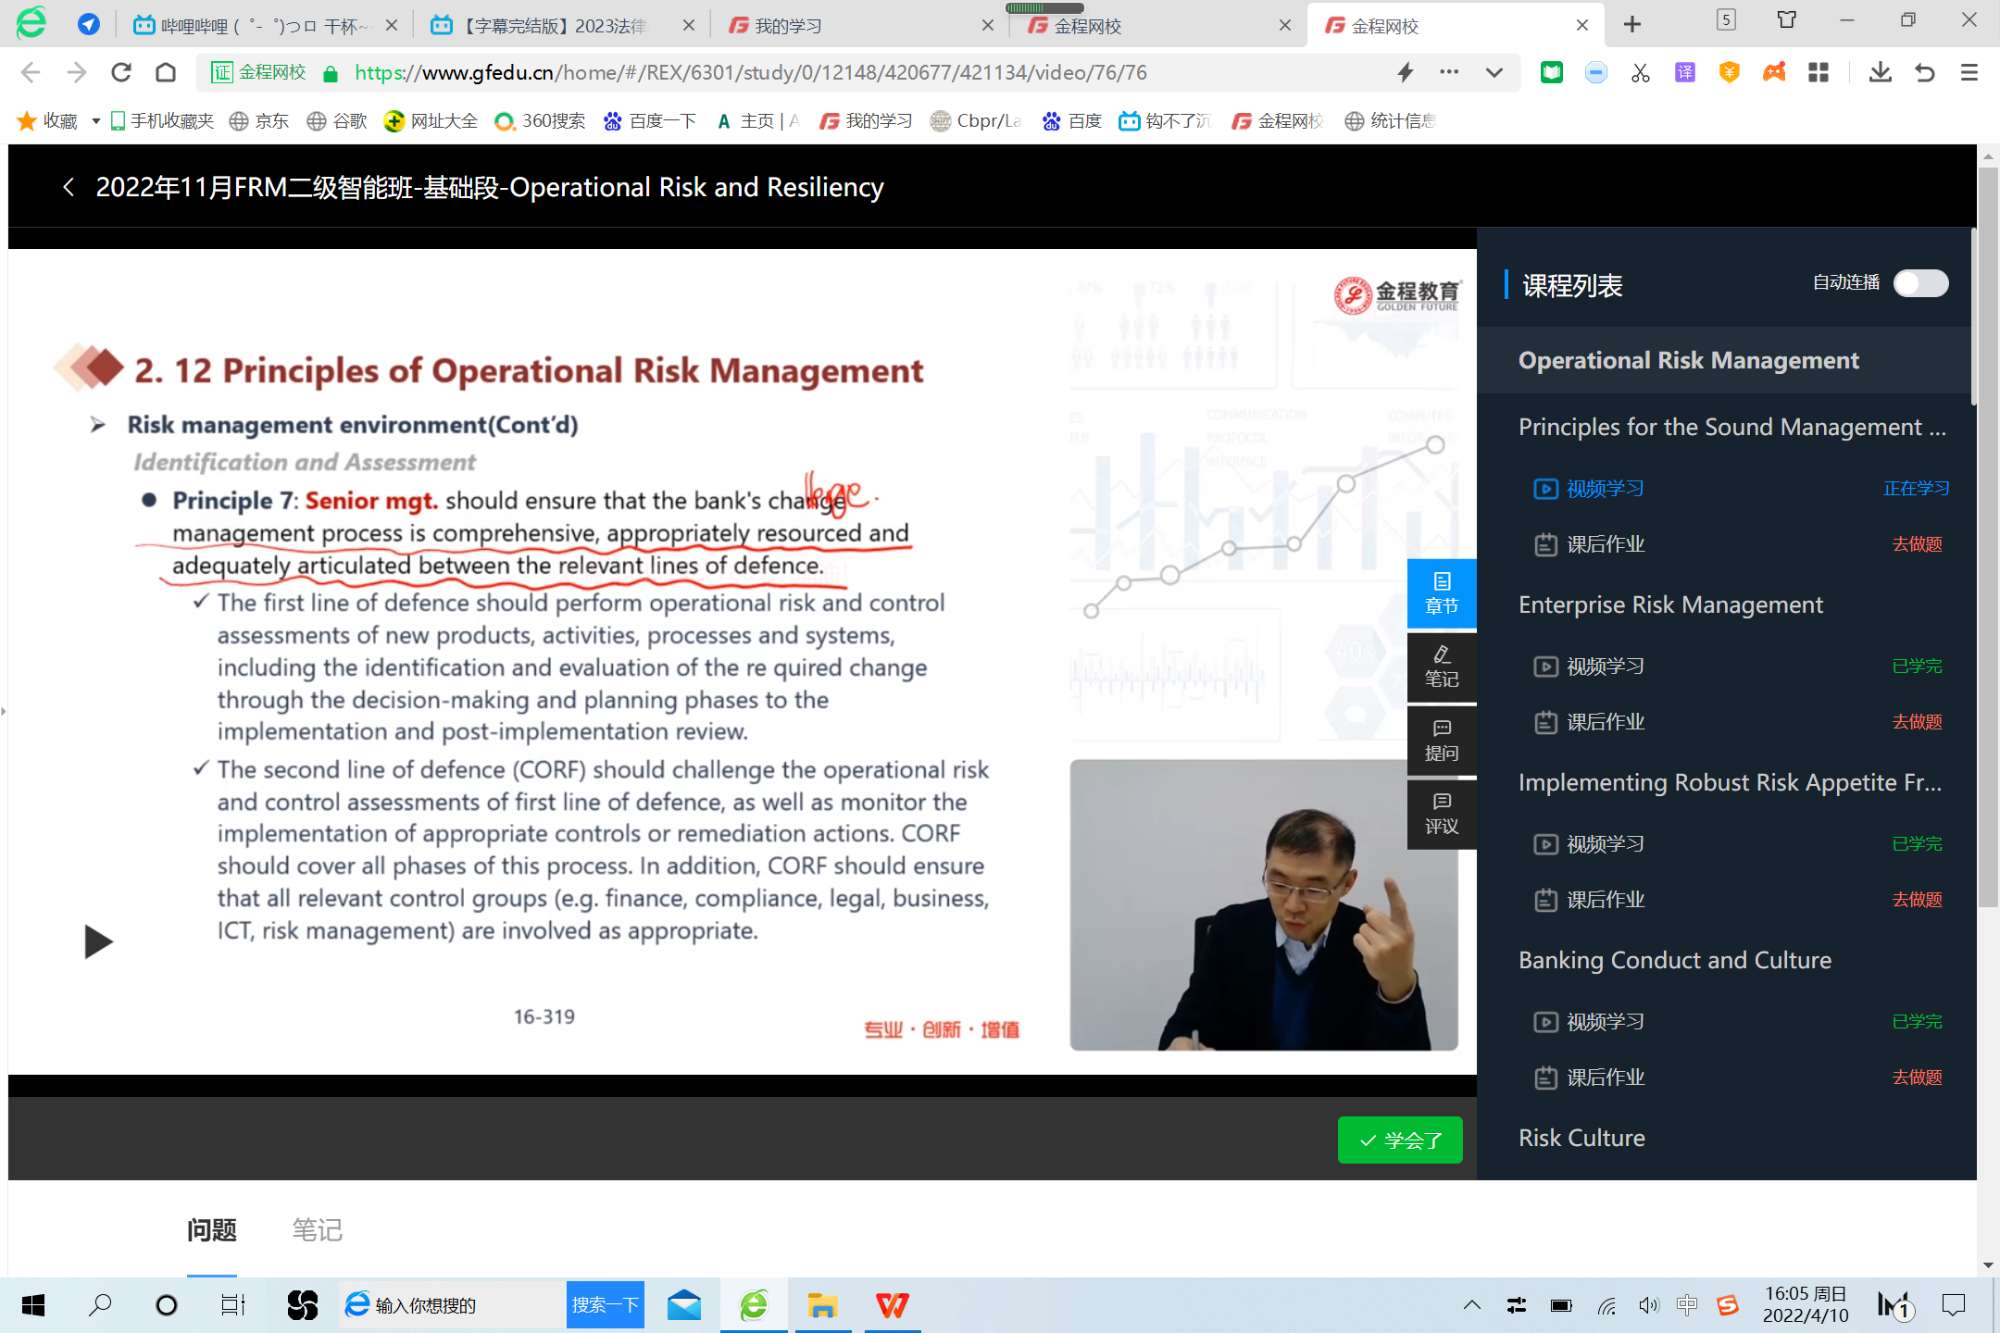Open the browser downloads icon

click(x=1880, y=72)
